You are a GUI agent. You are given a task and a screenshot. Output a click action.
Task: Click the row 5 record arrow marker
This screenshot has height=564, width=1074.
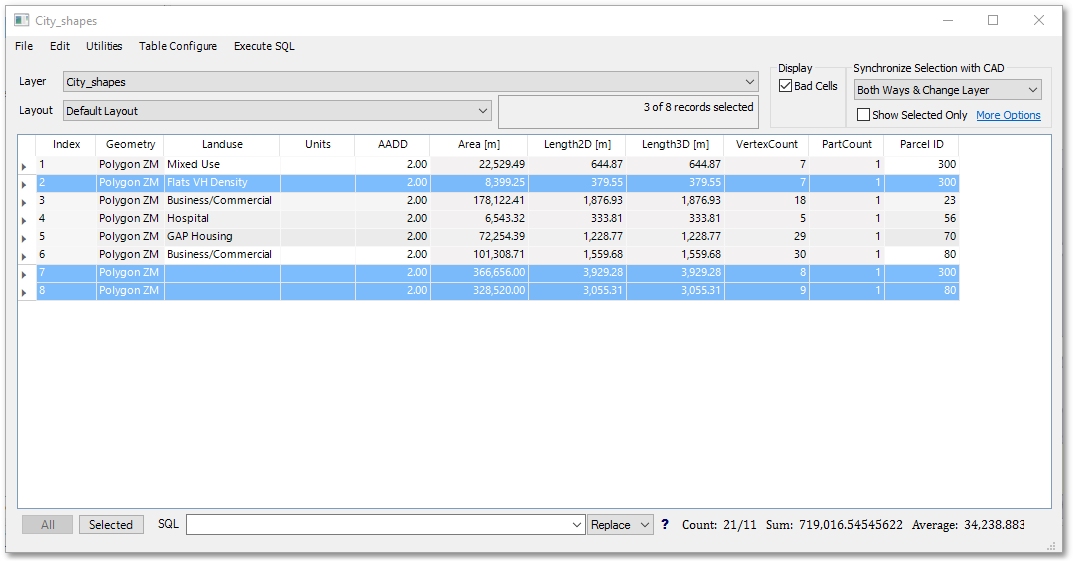[x=24, y=238]
